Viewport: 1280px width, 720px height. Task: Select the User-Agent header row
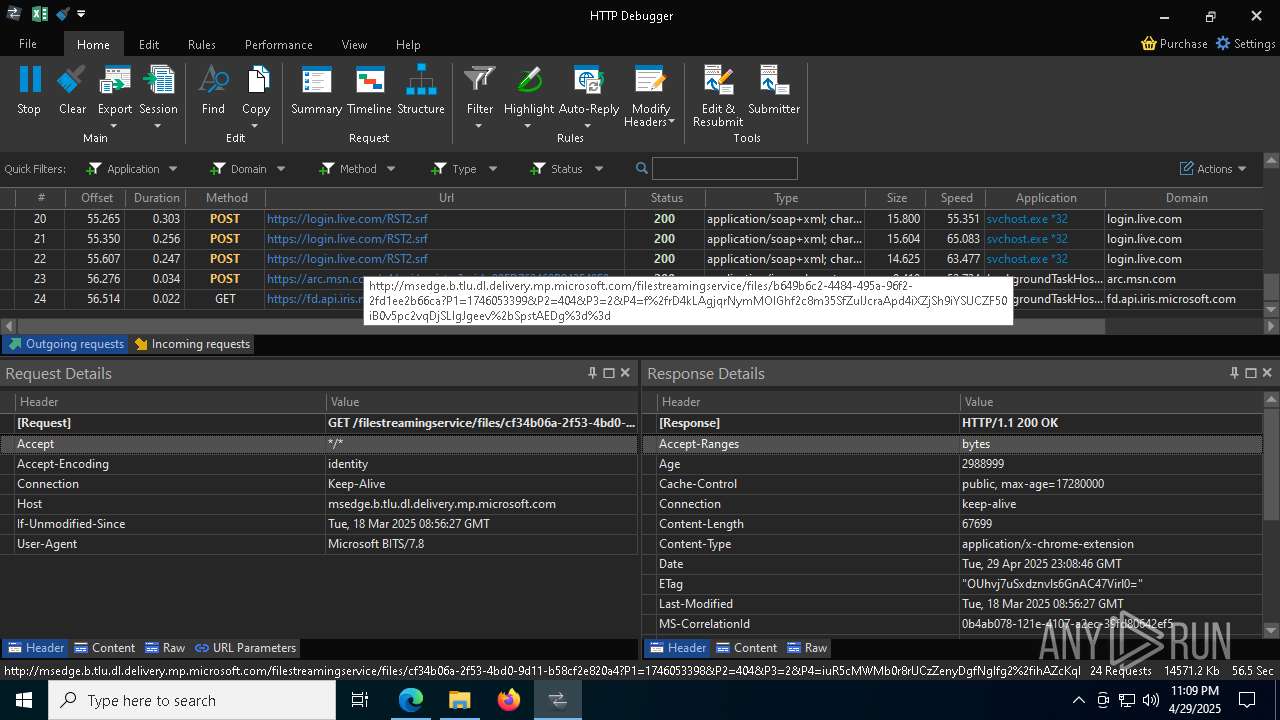[x=319, y=544]
